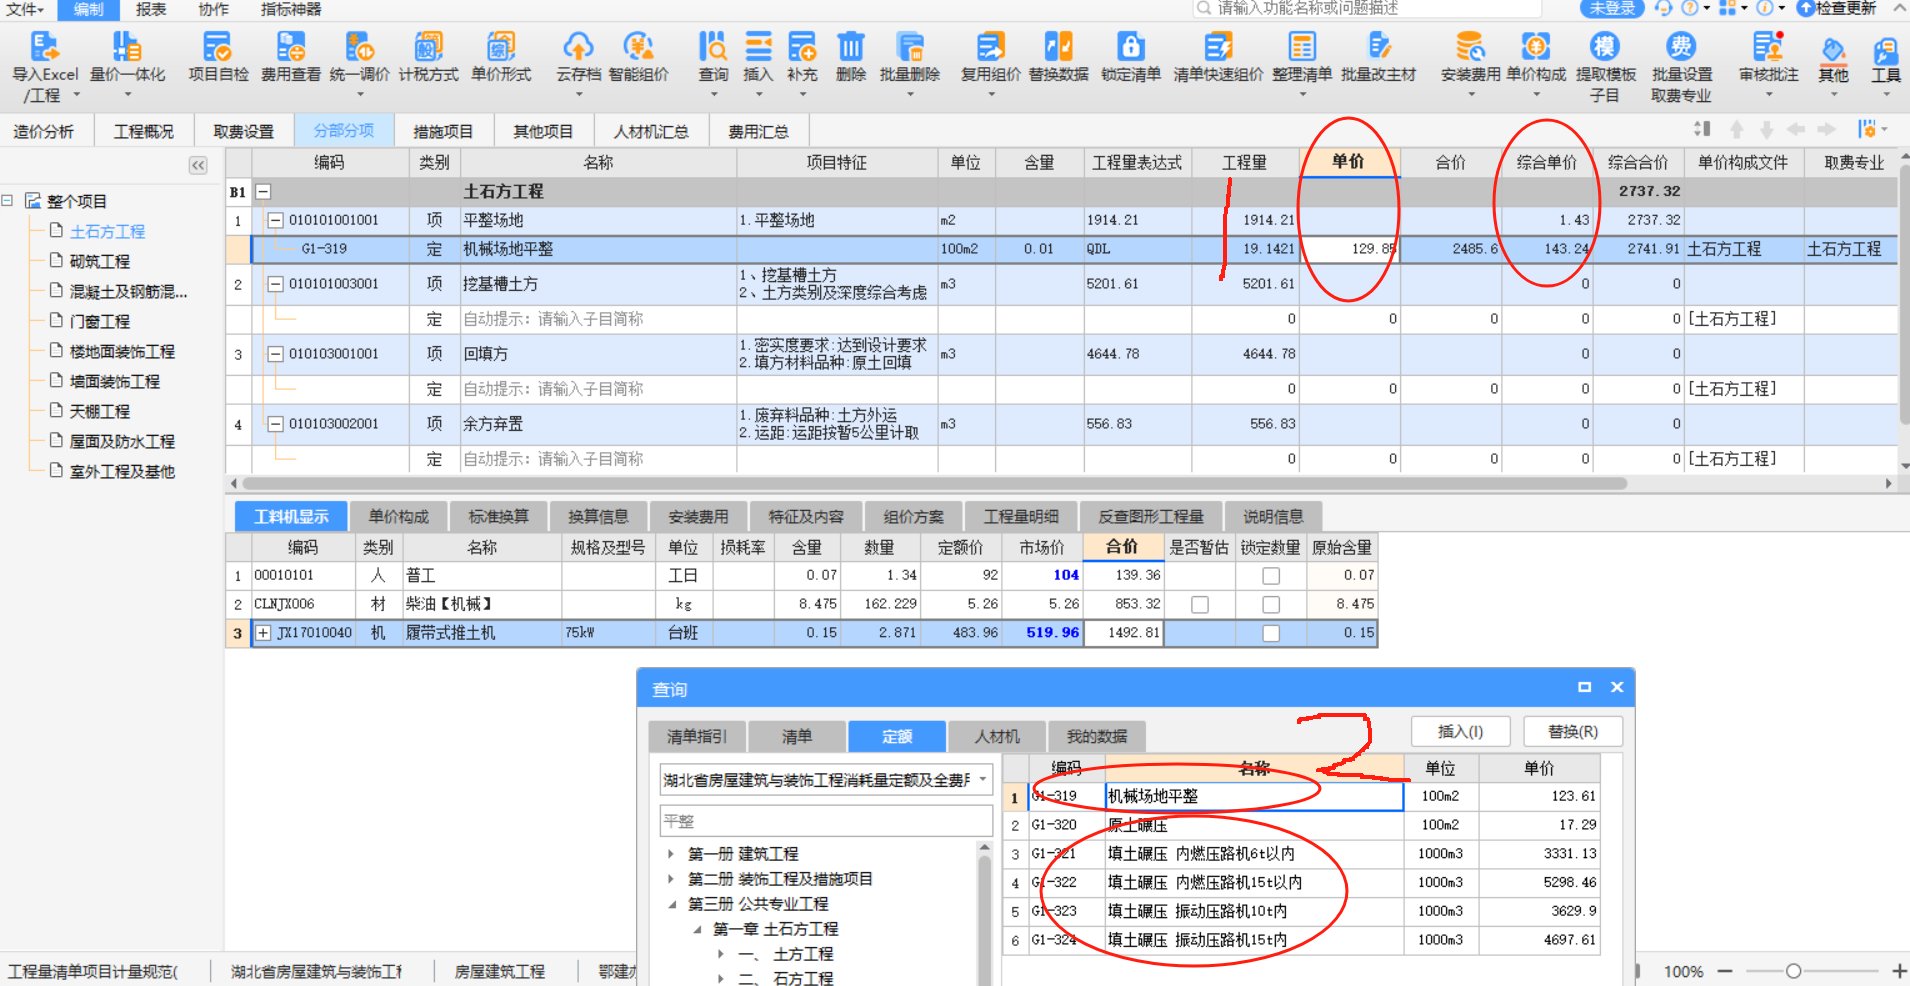Collapse the 土石方工程 B1 section row

pos(263,191)
